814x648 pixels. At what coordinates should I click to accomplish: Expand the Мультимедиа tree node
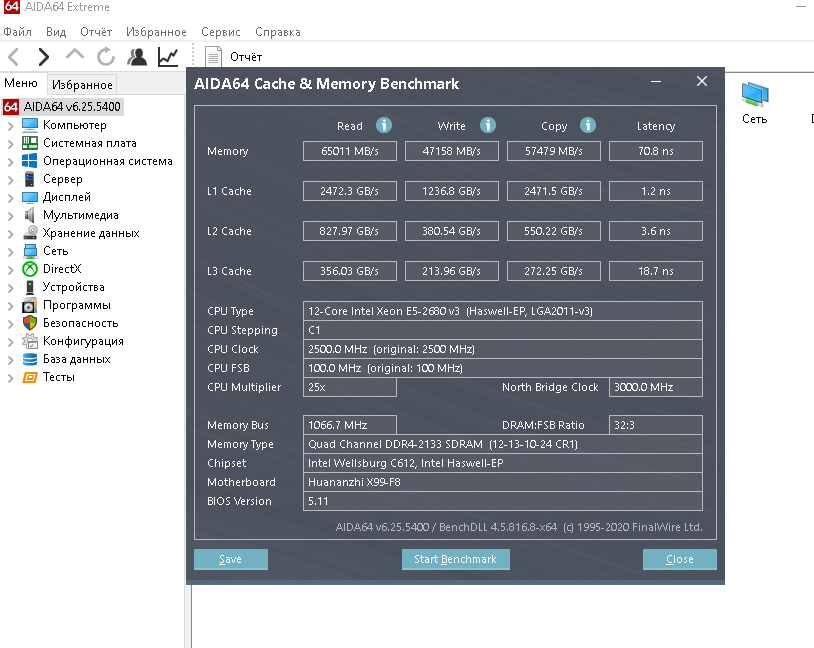(10, 215)
